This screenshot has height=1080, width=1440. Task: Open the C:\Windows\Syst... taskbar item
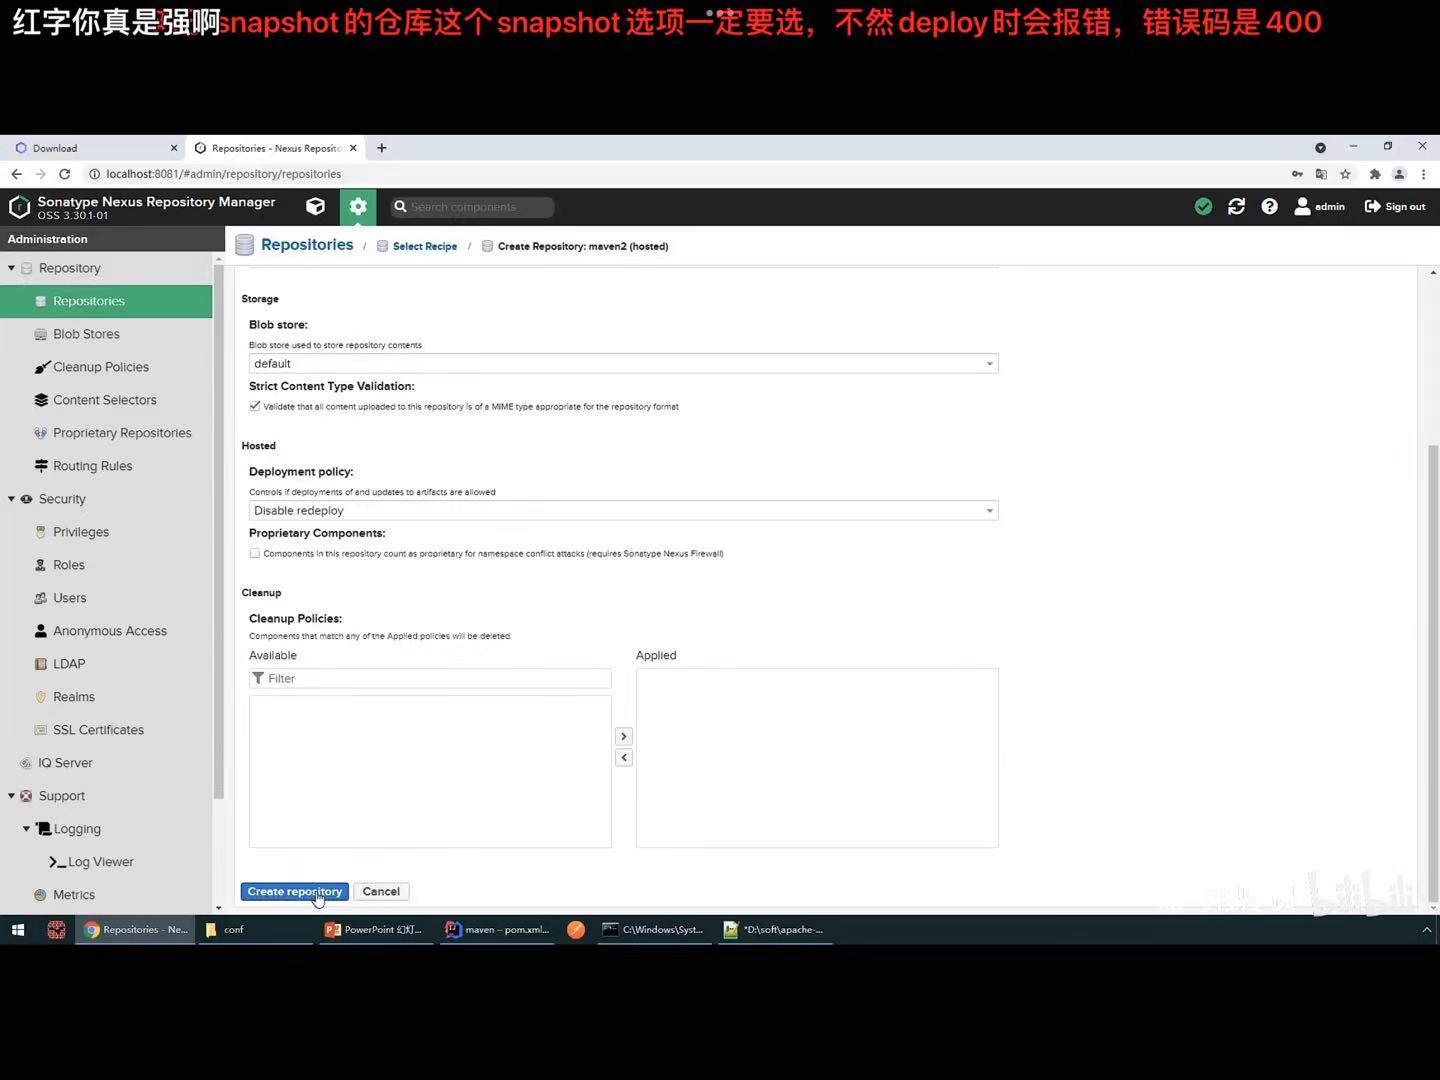654,930
